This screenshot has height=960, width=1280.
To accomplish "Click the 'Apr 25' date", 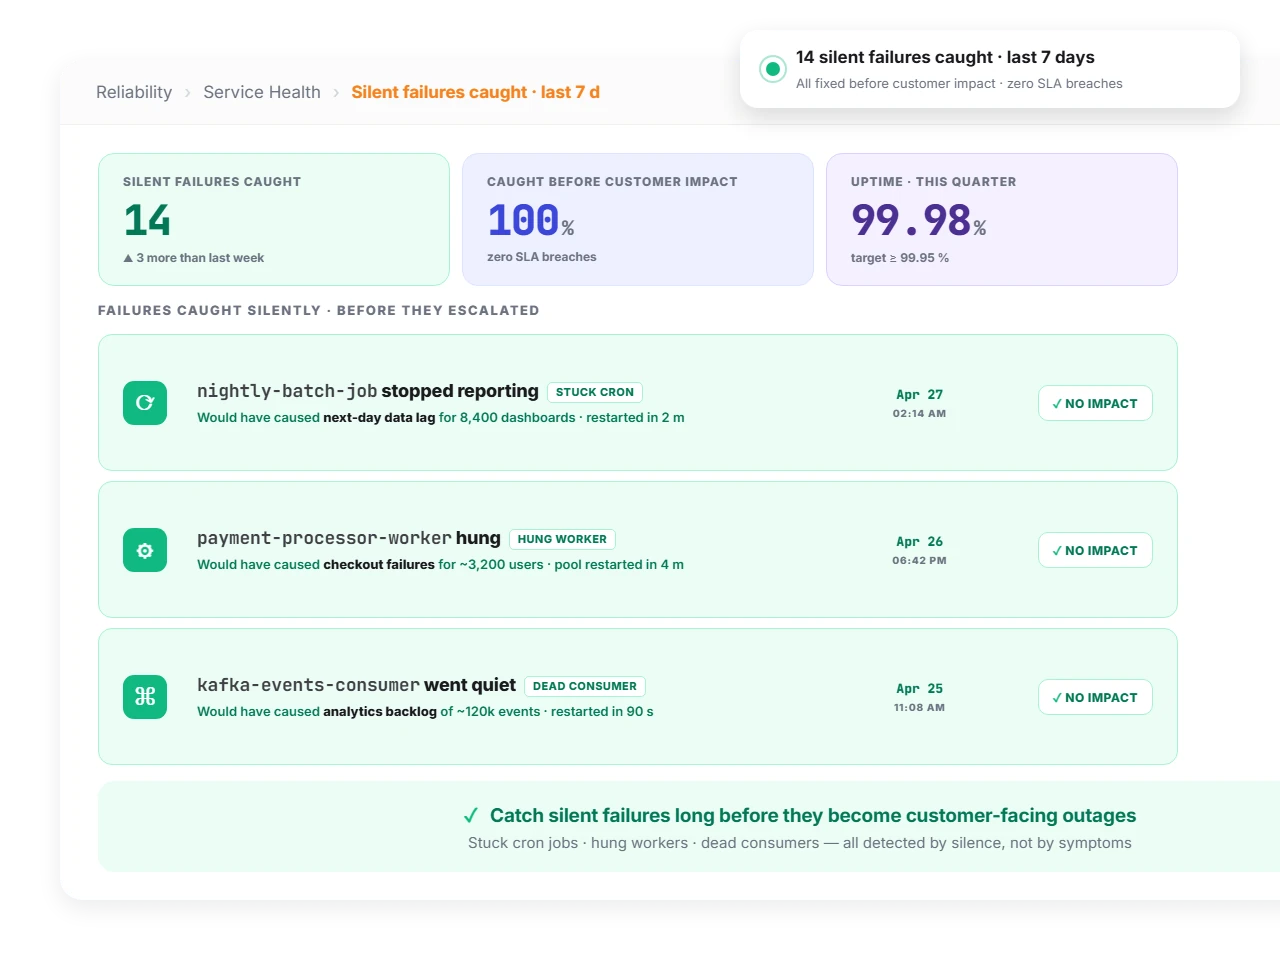I will 920,688.
